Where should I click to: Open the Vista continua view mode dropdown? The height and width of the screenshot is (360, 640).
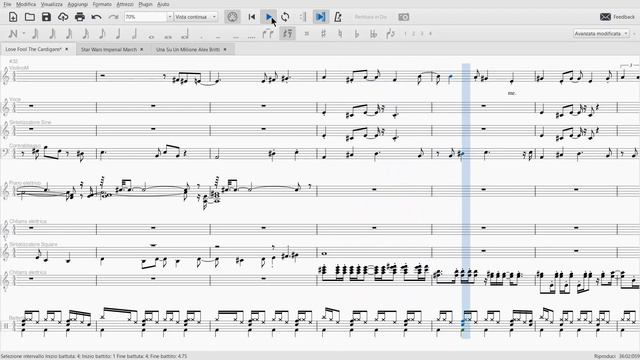click(x=196, y=17)
